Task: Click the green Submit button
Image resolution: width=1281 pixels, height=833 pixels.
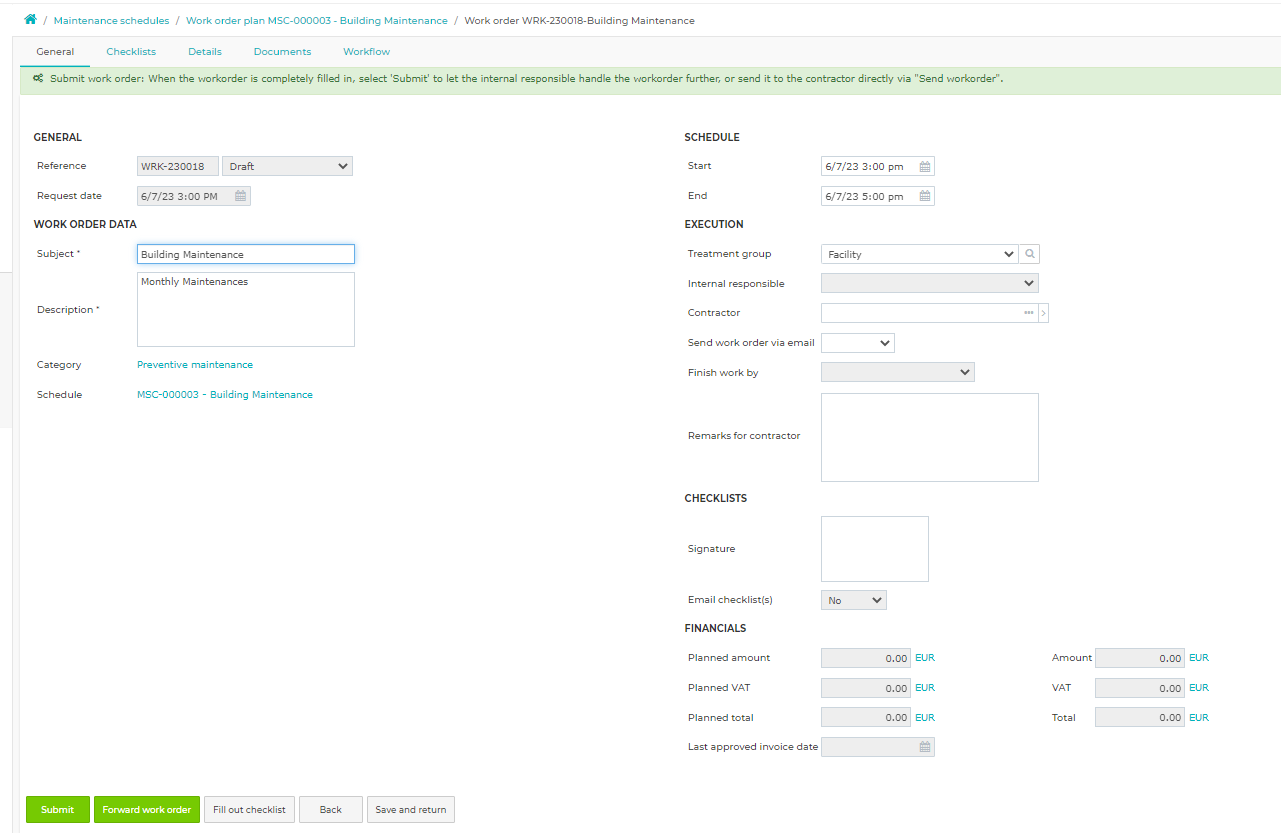Action: coord(57,810)
